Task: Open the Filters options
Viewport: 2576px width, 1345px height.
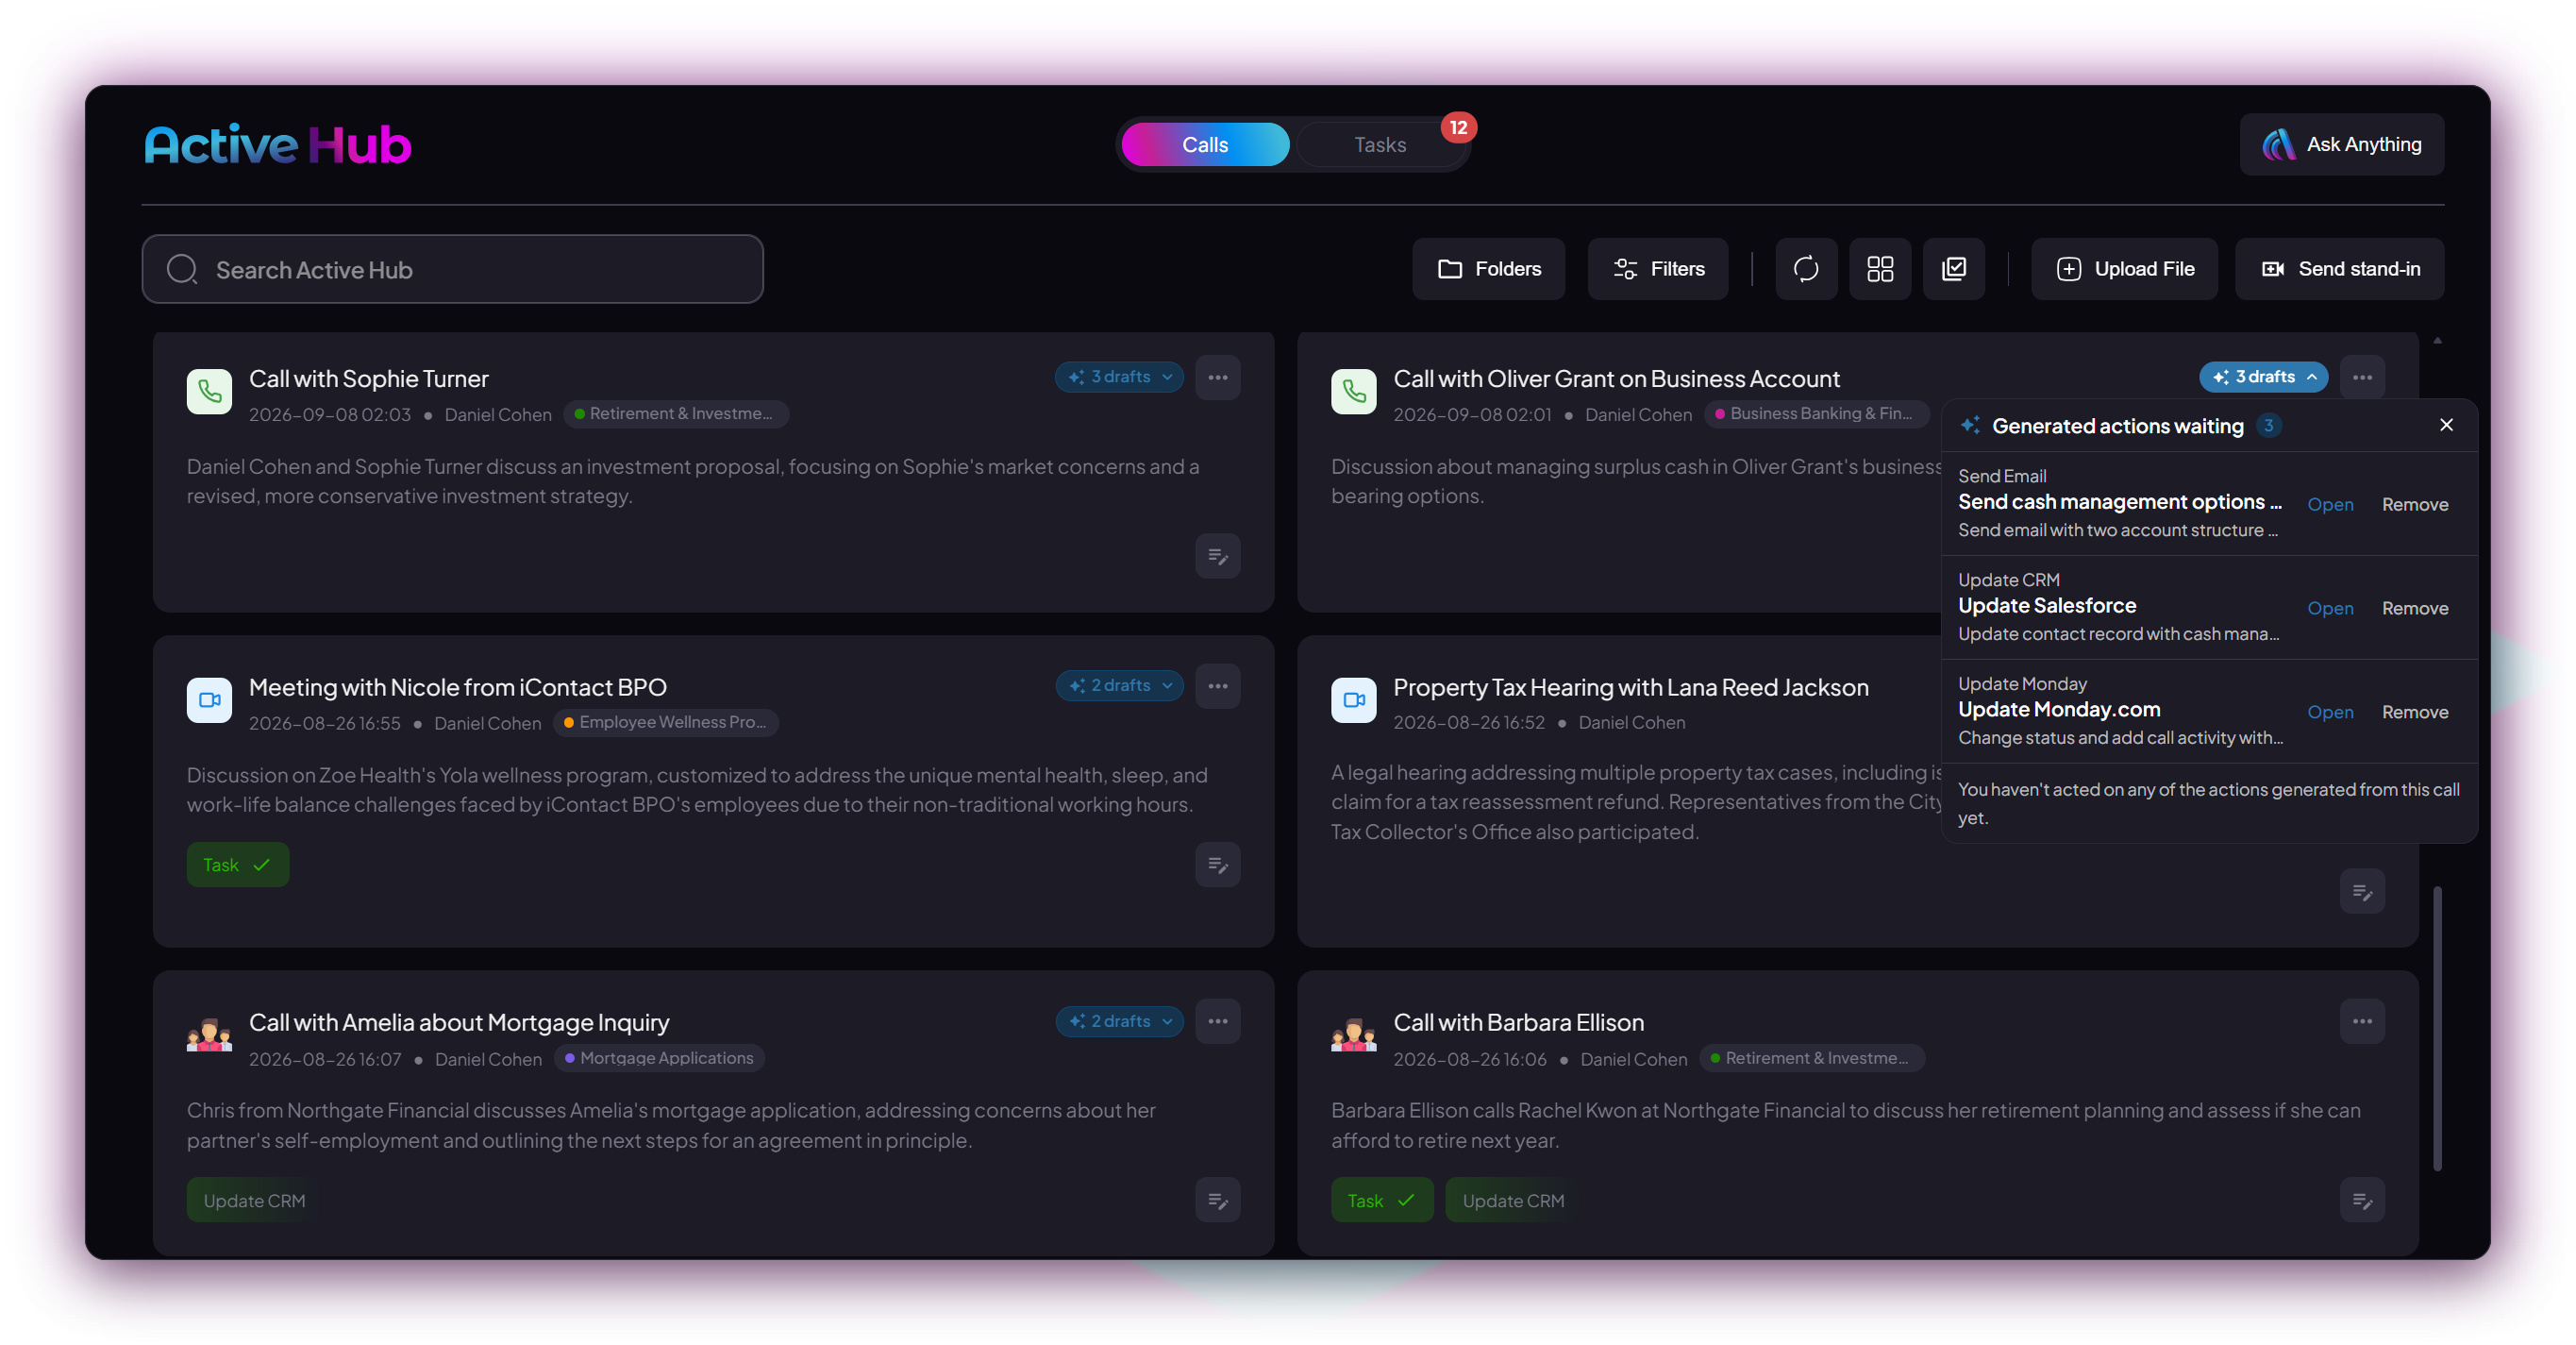Action: coord(1657,269)
